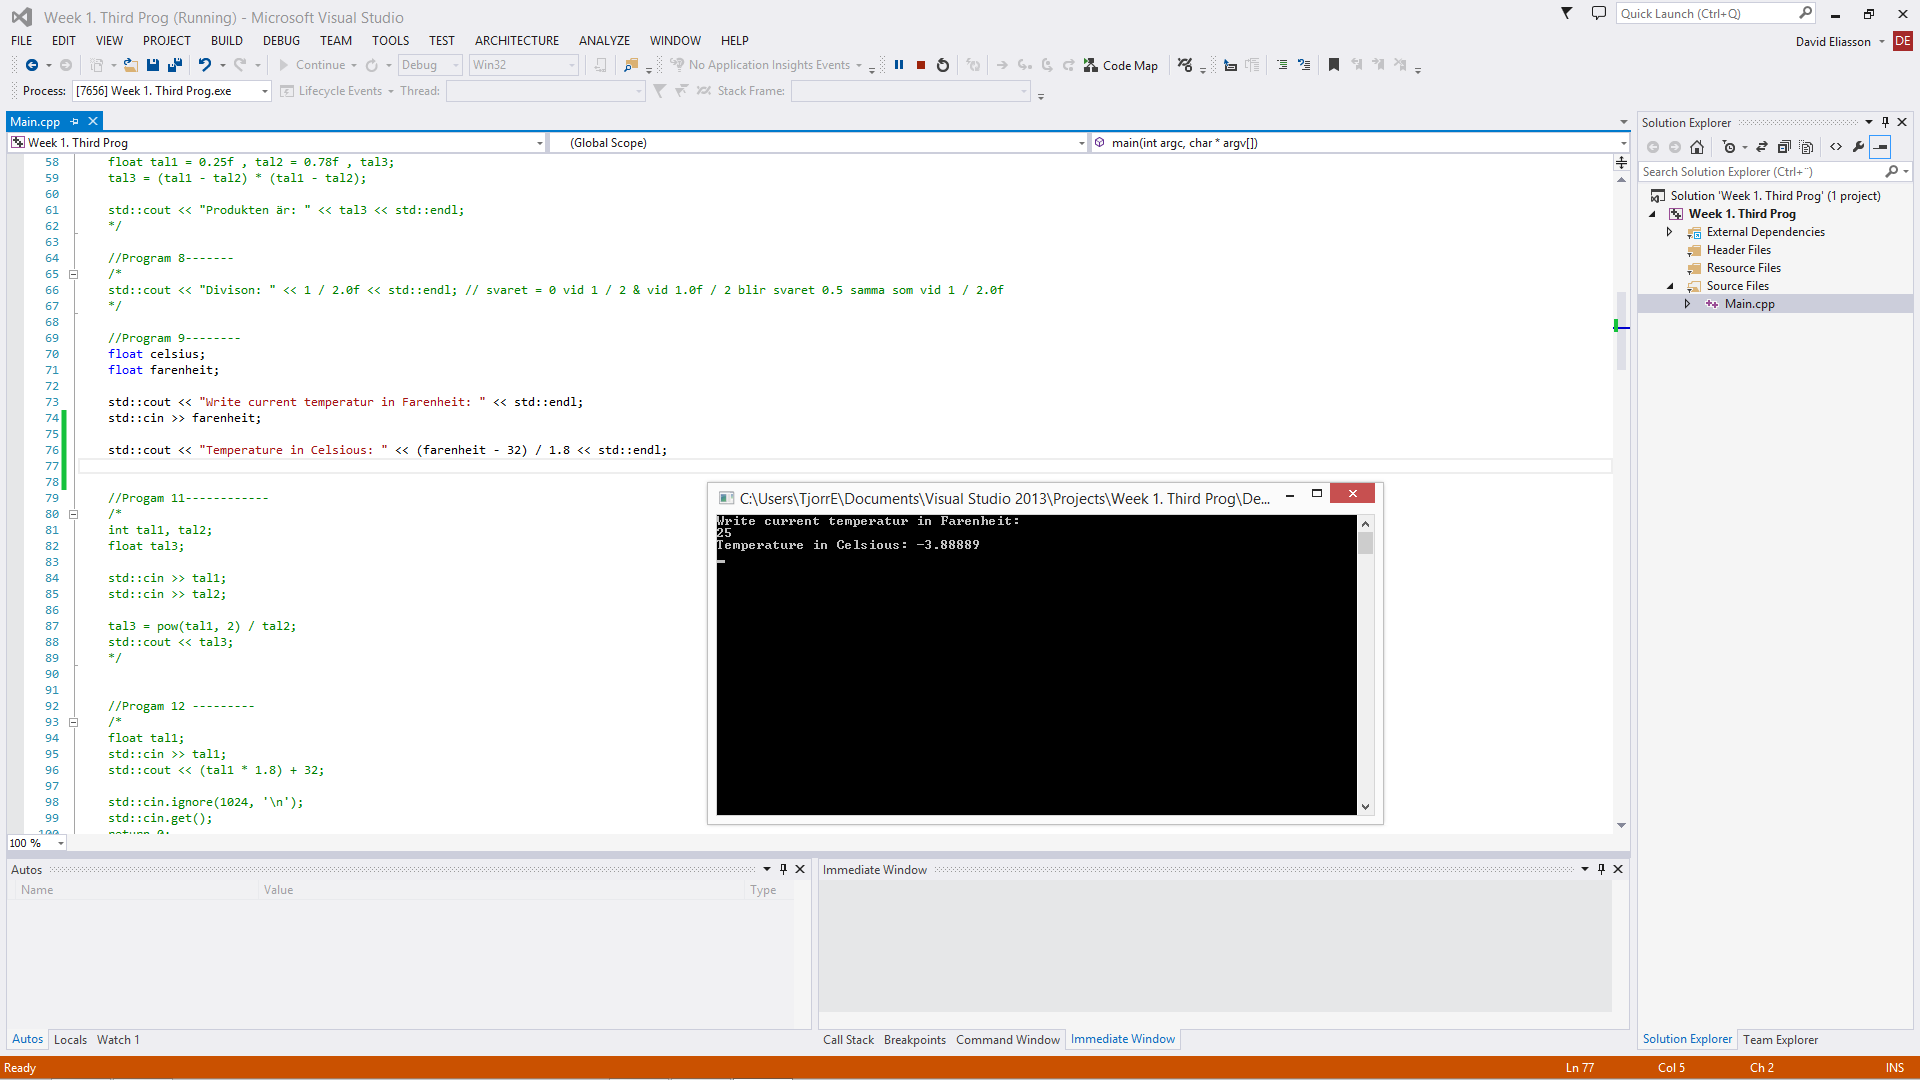Click Collapse All in Solution Explorer
This screenshot has width=1920, height=1080.
click(x=1783, y=147)
